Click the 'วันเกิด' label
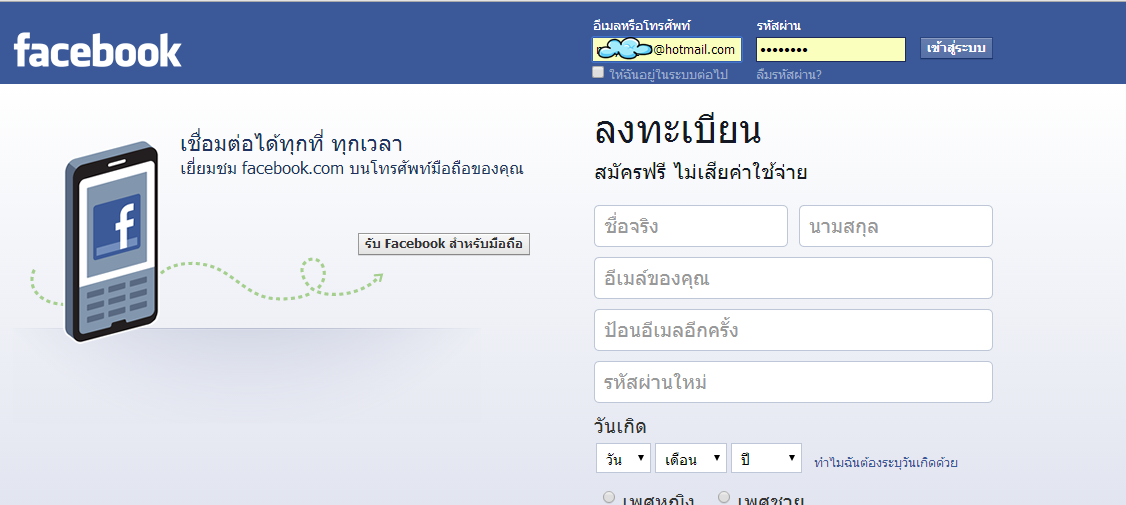Image resolution: width=1126 pixels, height=505 pixels. [620, 426]
